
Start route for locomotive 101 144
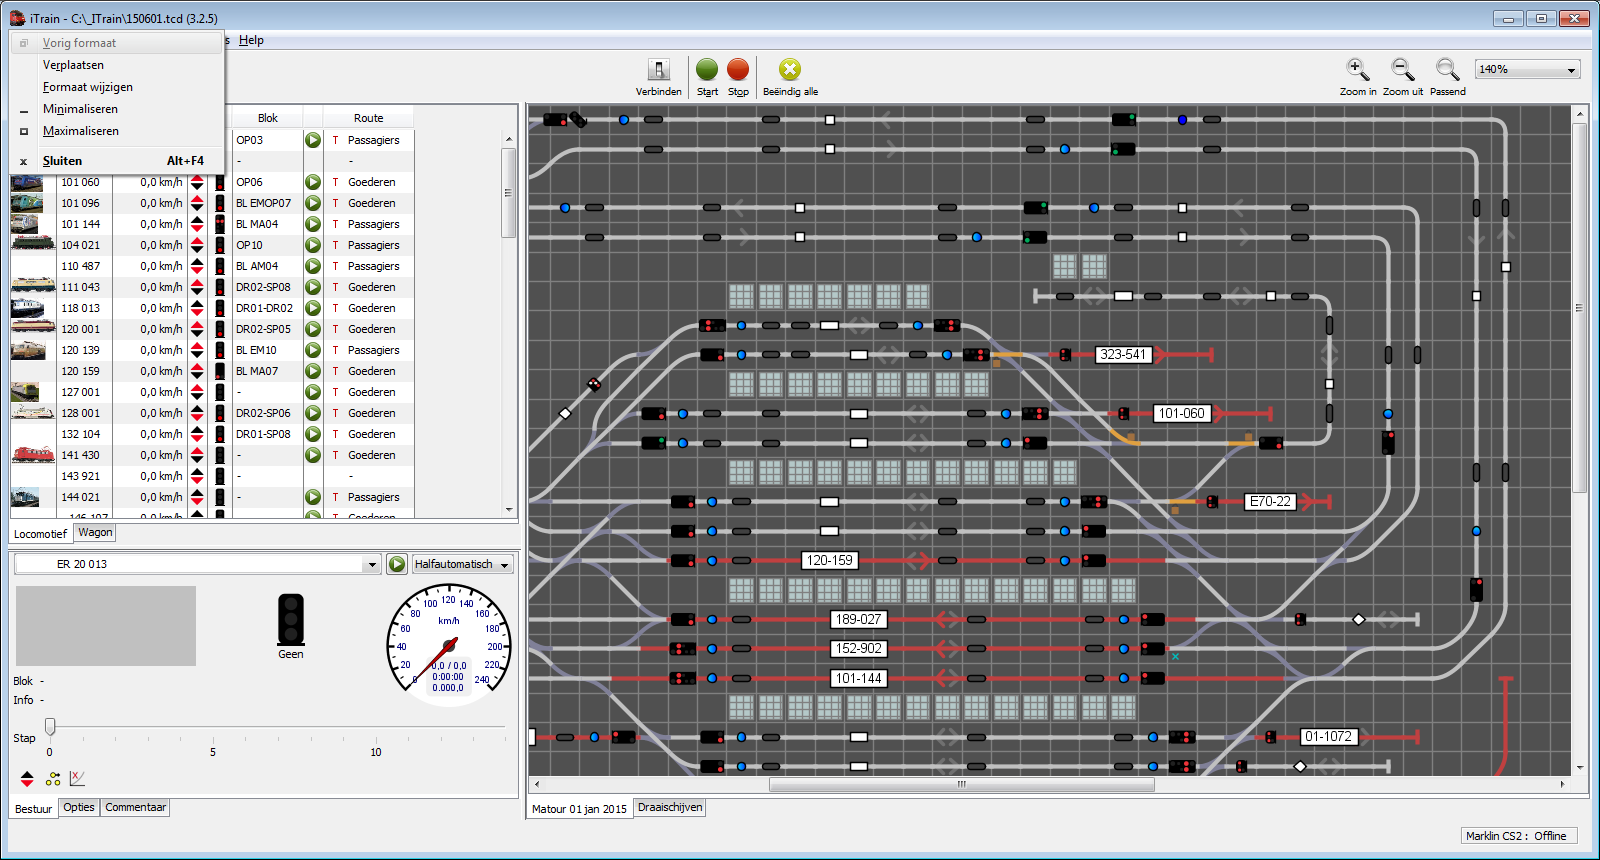tap(313, 224)
